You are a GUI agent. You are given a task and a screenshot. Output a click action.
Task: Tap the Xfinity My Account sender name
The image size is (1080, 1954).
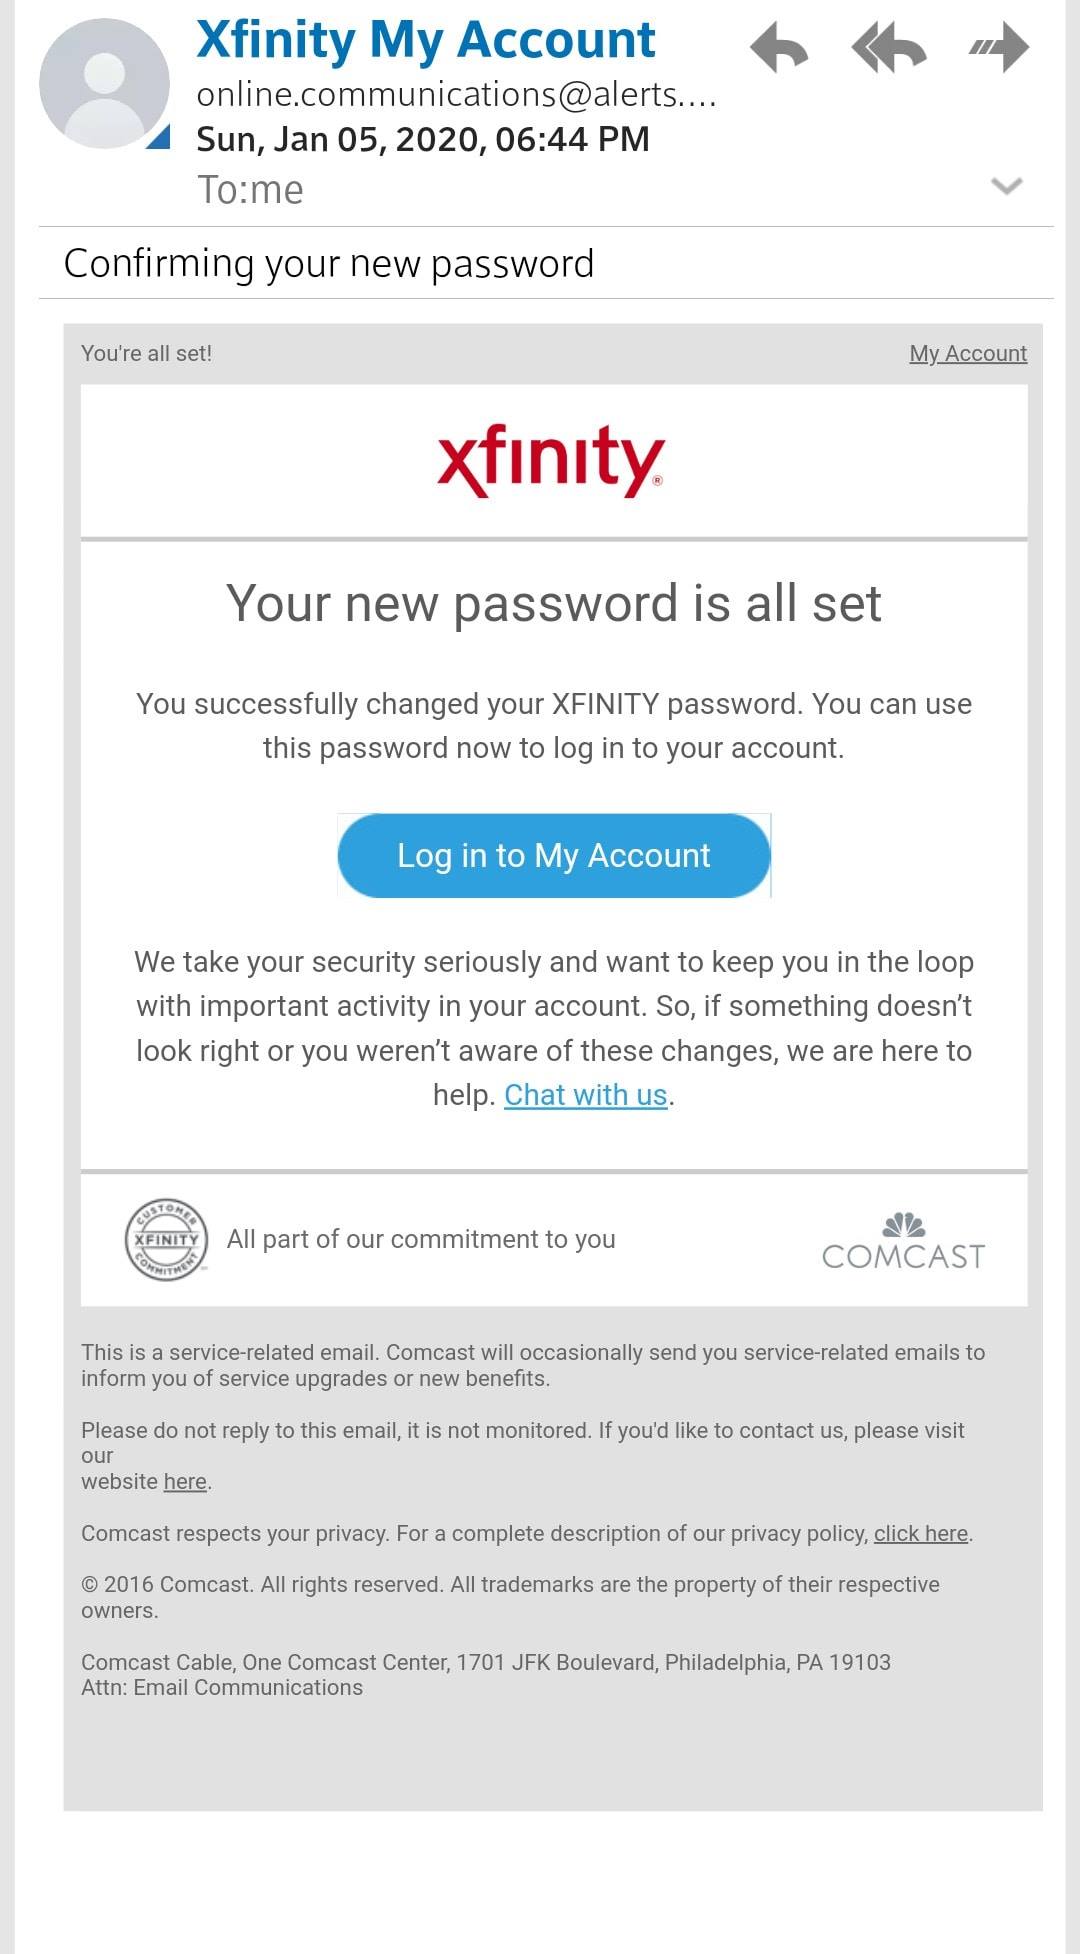pyautogui.click(x=426, y=40)
